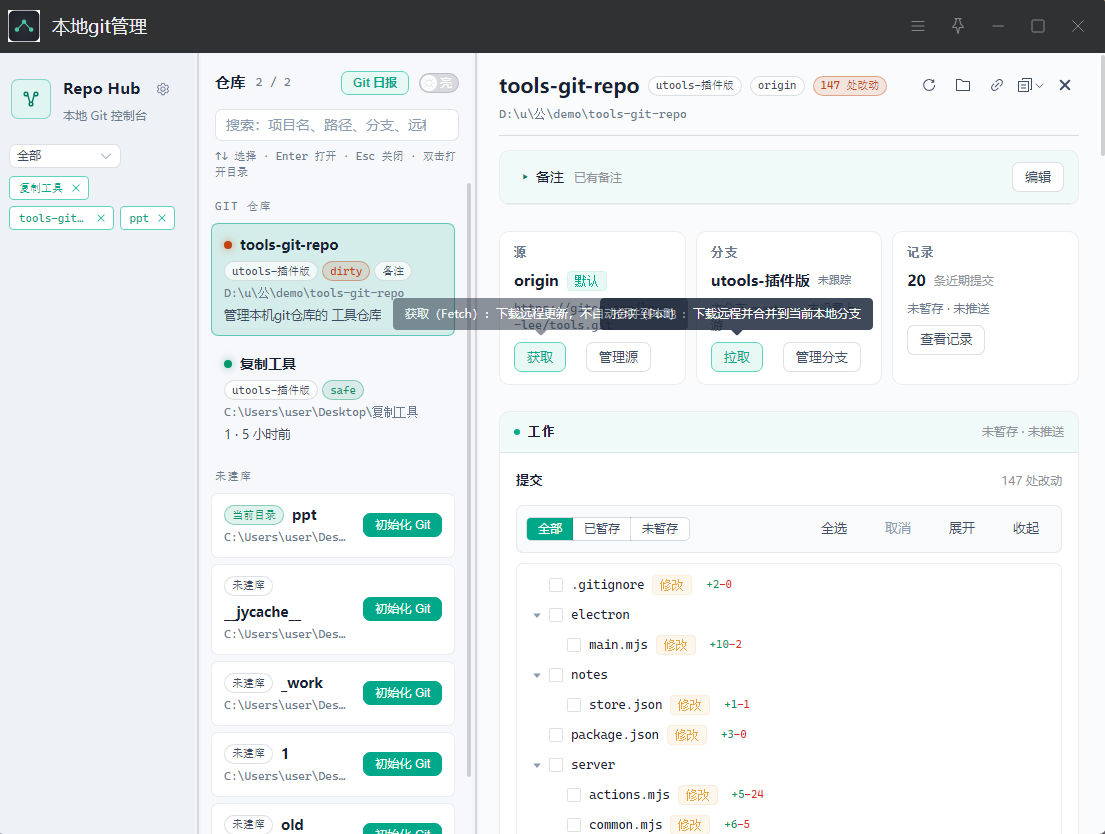Click the Repo Hub logo icon

coord(31,99)
